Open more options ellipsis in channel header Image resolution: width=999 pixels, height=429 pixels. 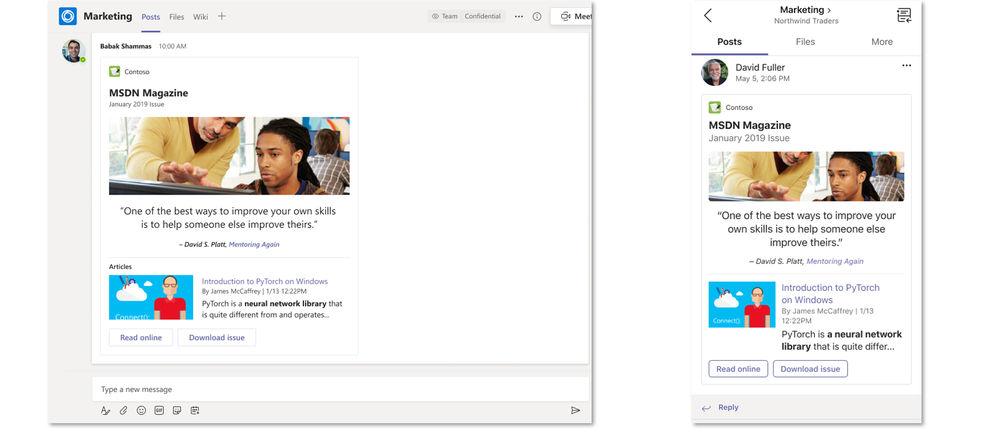pos(519,17)
